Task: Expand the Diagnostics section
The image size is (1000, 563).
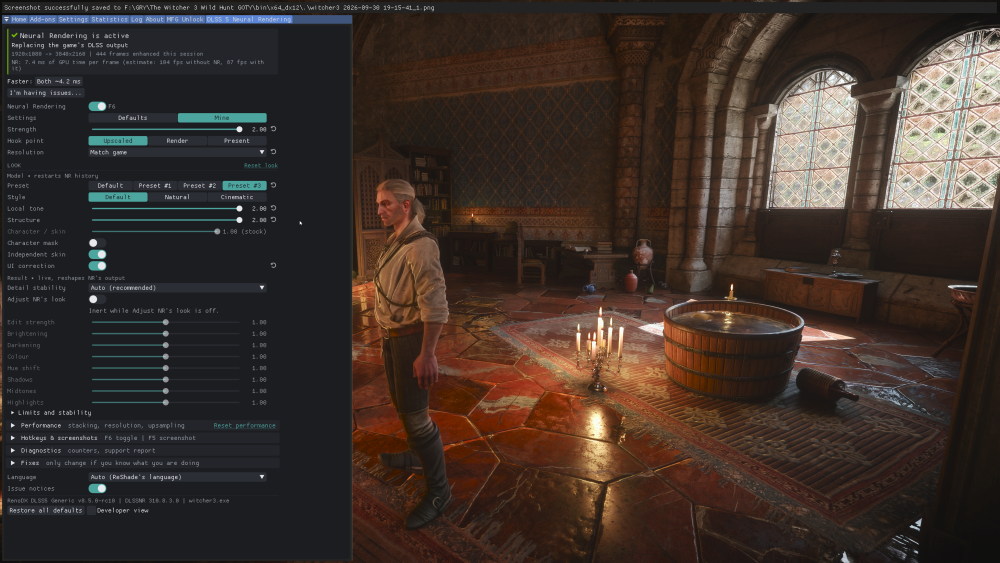Action: [143, 450]
